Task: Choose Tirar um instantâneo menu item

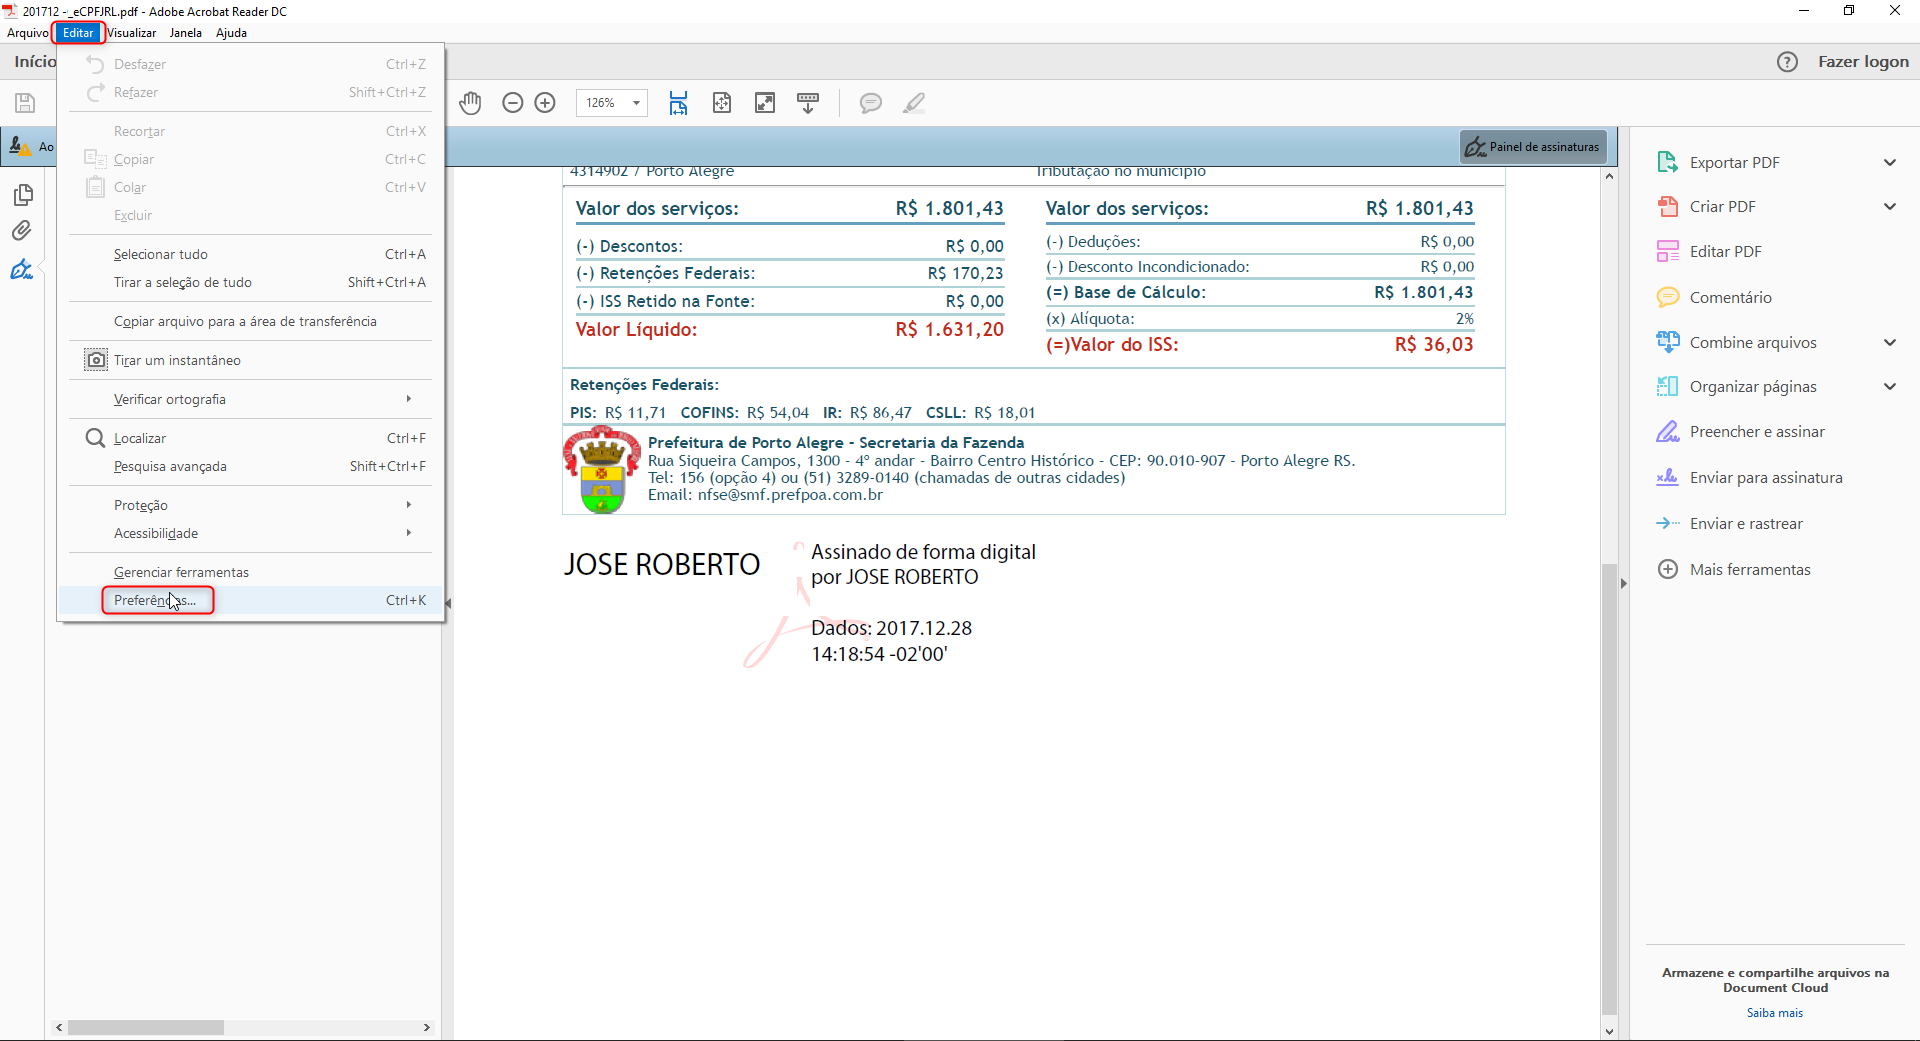Action: (177, 360)
